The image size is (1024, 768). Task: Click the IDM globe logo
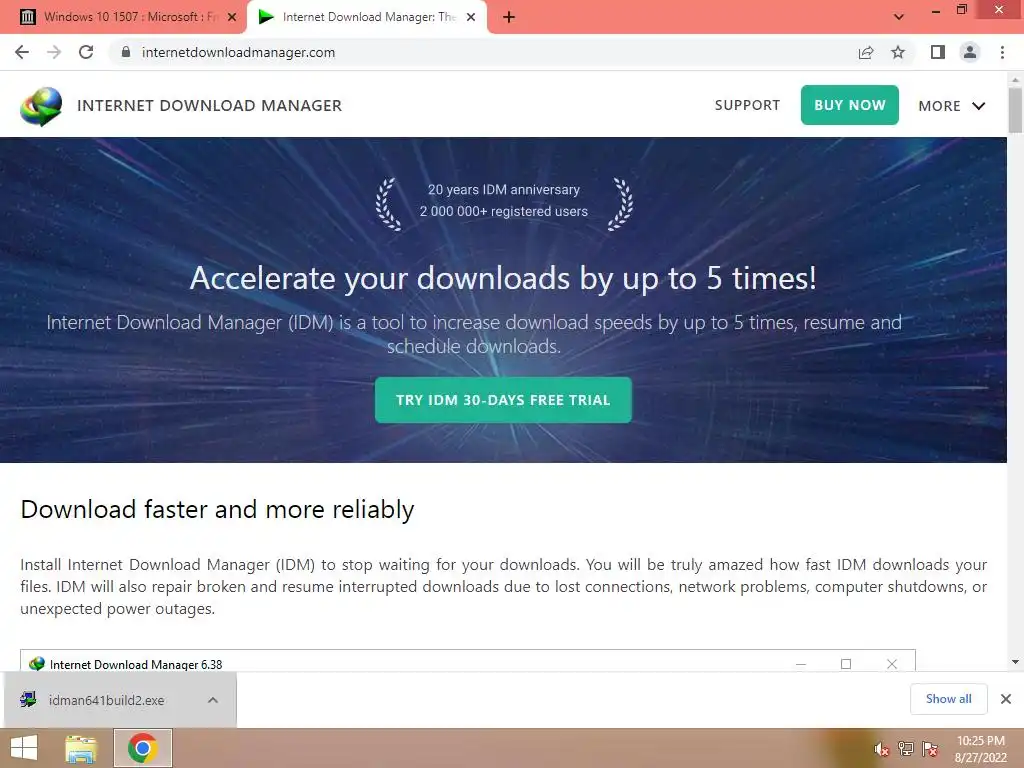[41, 106]
